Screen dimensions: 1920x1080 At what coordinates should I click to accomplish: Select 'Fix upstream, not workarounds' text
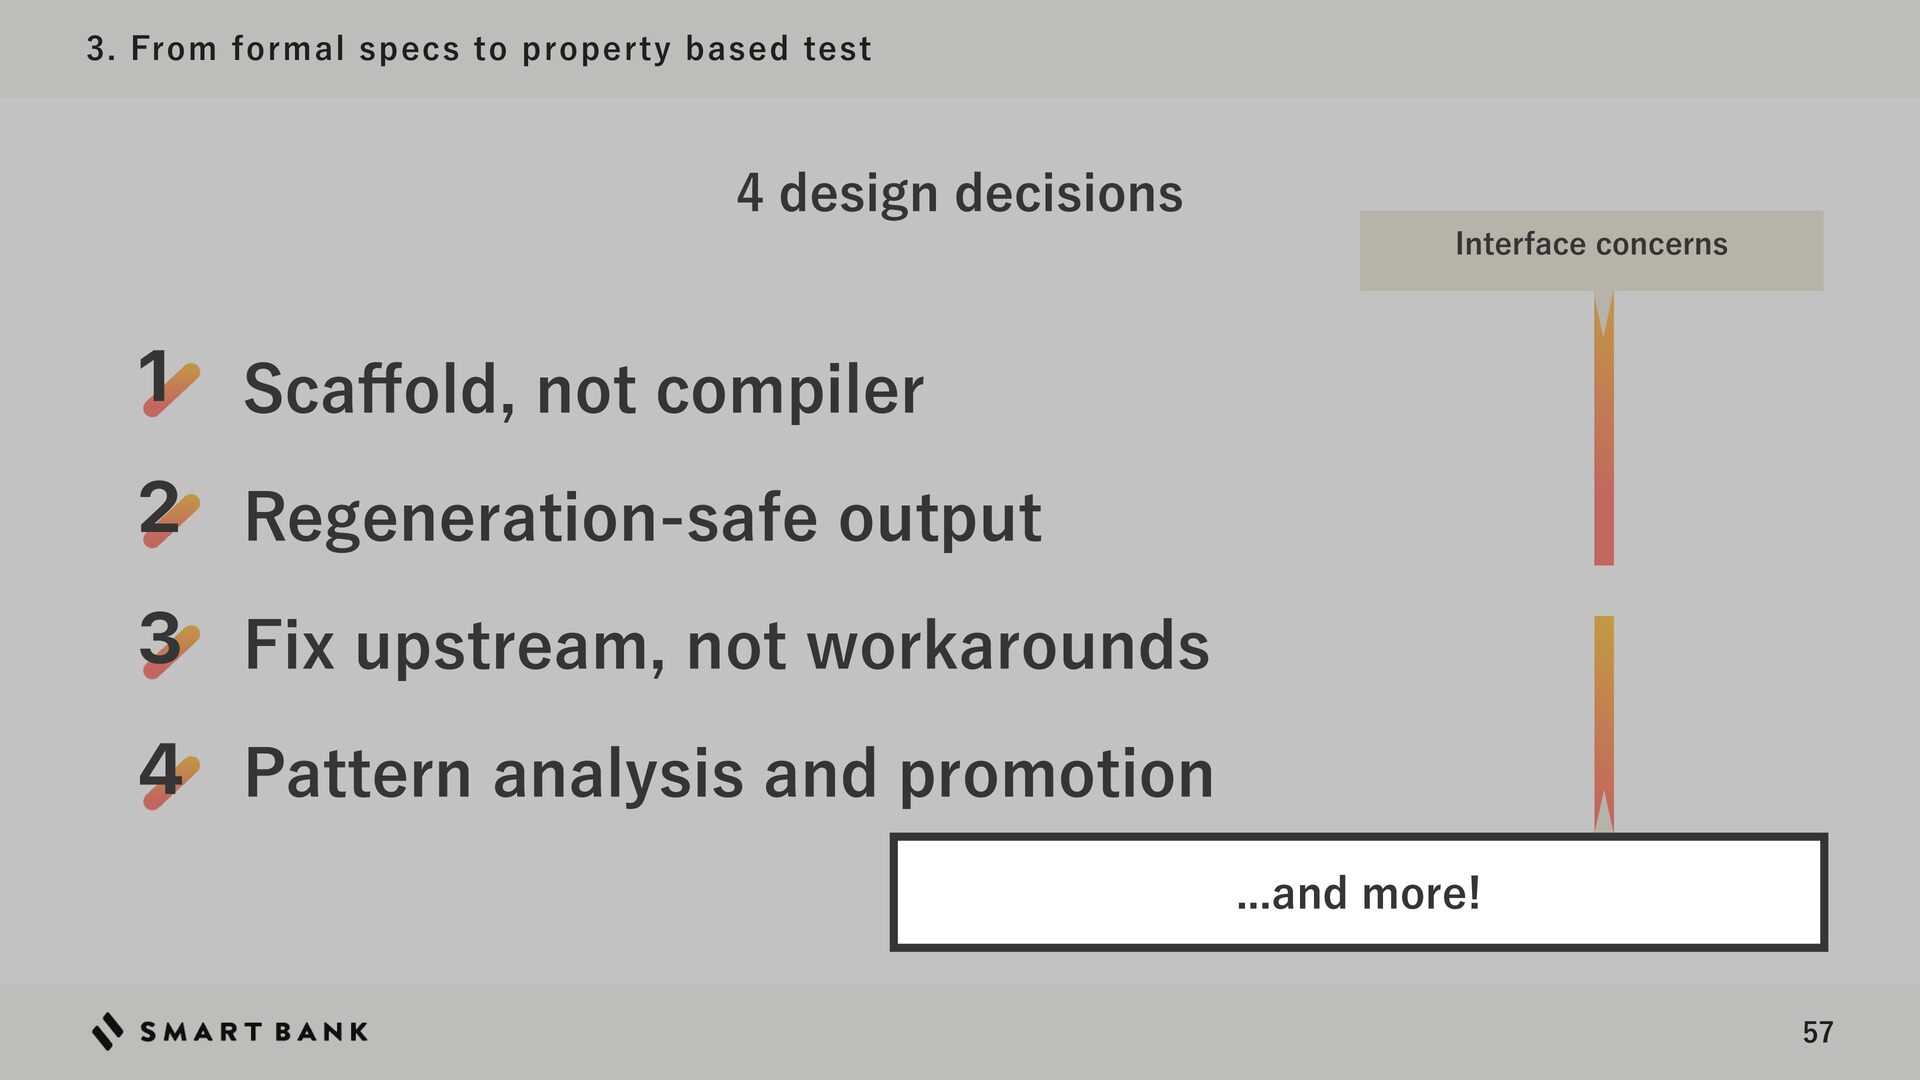tap(727, 646)
